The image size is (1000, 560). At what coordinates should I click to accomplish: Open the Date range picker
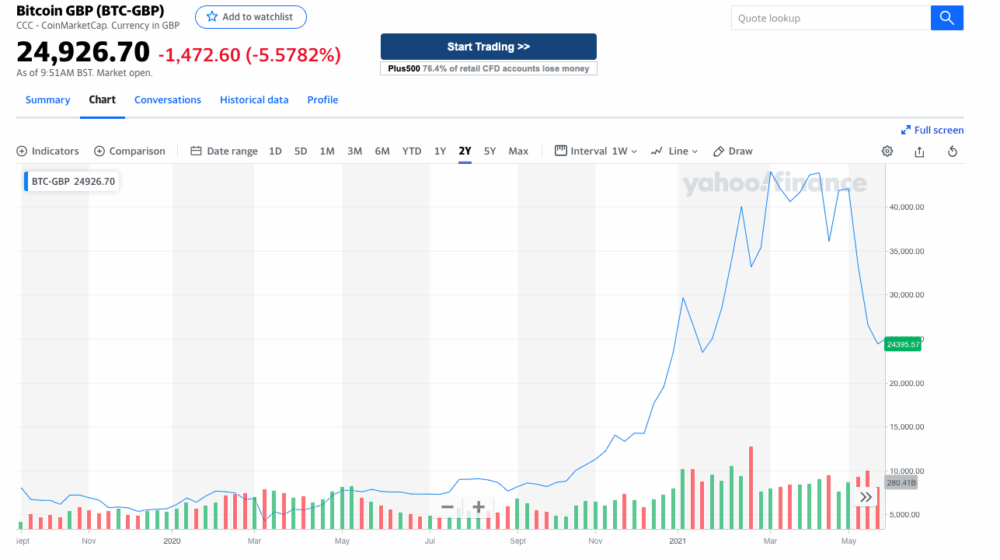tap(224, 151)
